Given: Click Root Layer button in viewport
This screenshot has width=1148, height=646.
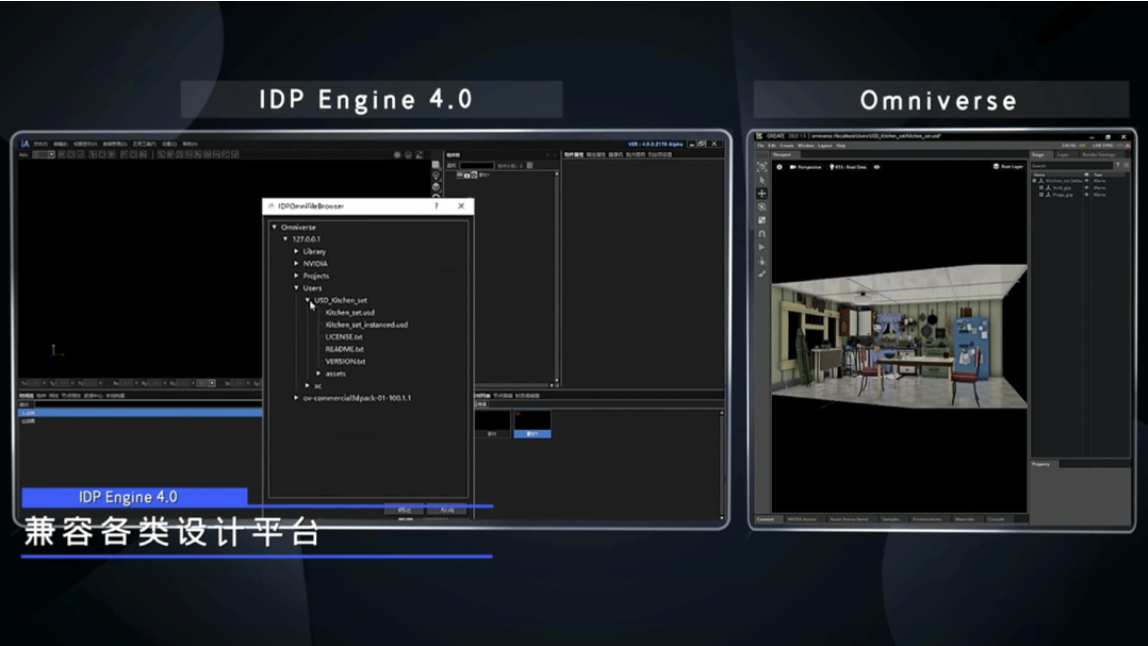Looking at the screenshot, I should coord(1008,166).
